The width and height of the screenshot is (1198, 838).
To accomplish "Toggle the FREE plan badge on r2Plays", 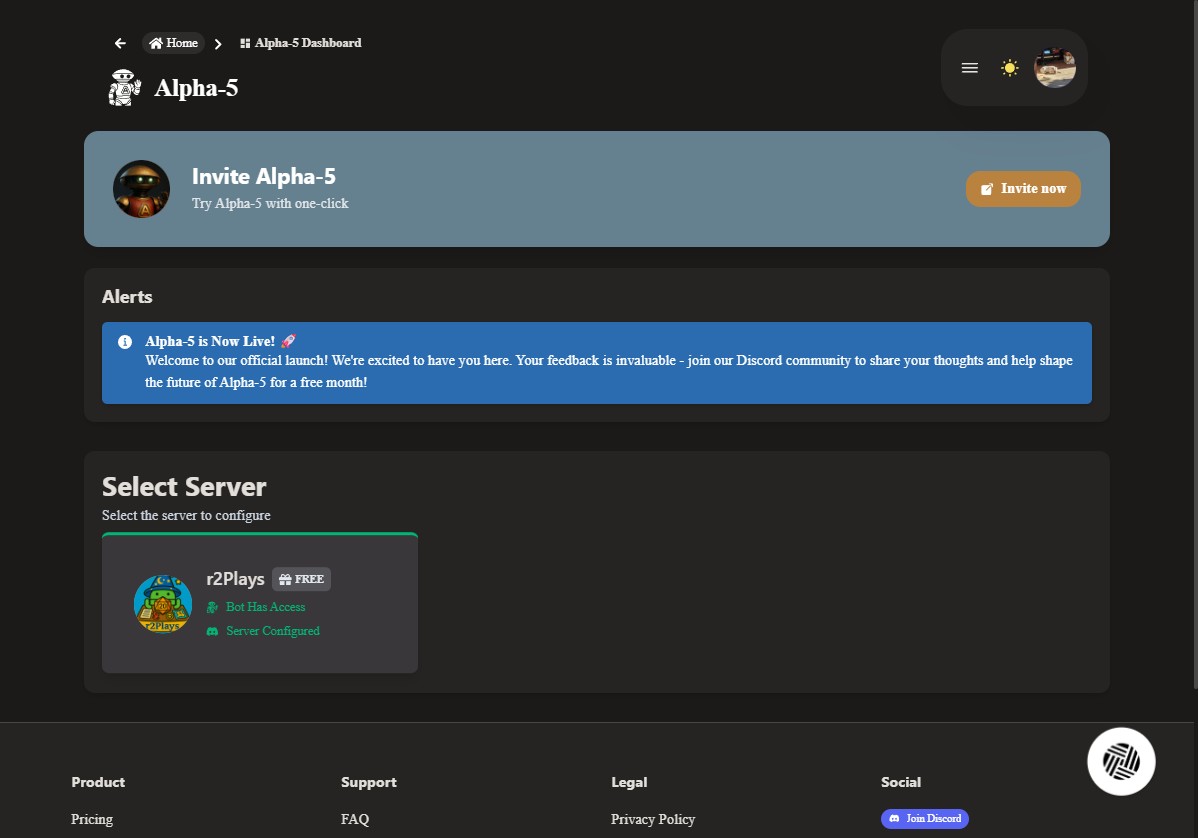I will (301, 578).
